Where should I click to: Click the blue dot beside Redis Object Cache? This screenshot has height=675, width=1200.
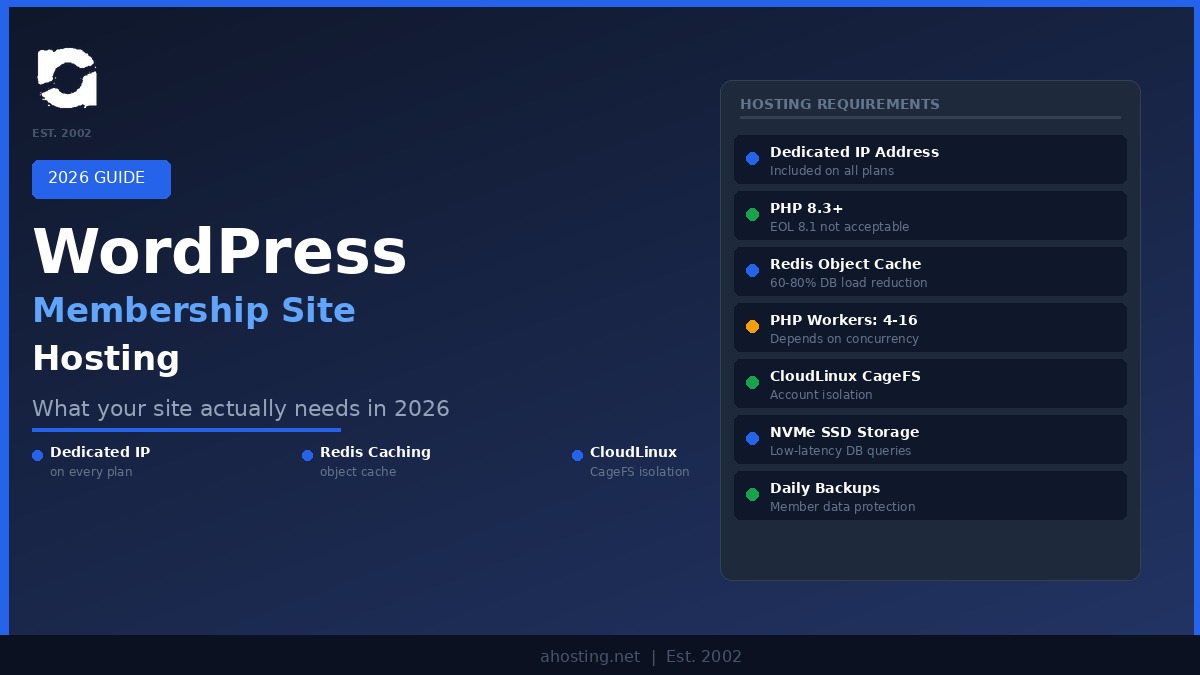(x=752, y=270)
